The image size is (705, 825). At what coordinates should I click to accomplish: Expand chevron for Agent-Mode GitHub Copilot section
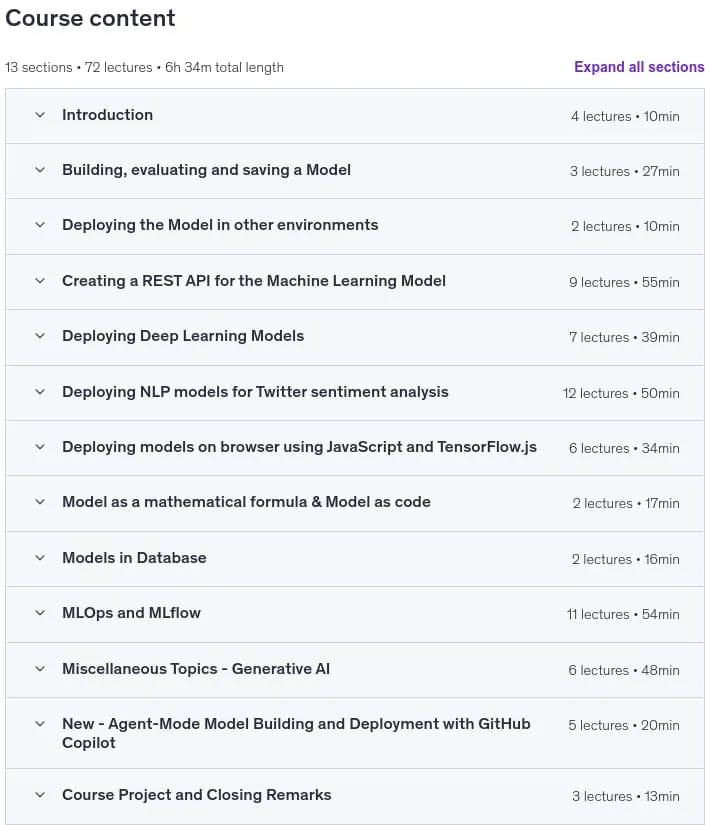pos(40,724)
